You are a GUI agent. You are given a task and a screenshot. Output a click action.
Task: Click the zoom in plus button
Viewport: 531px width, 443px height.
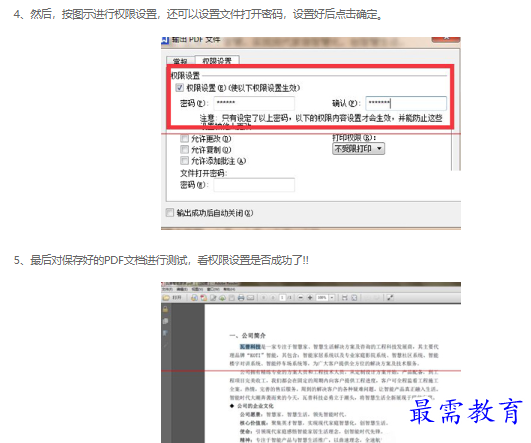point(310,298)
